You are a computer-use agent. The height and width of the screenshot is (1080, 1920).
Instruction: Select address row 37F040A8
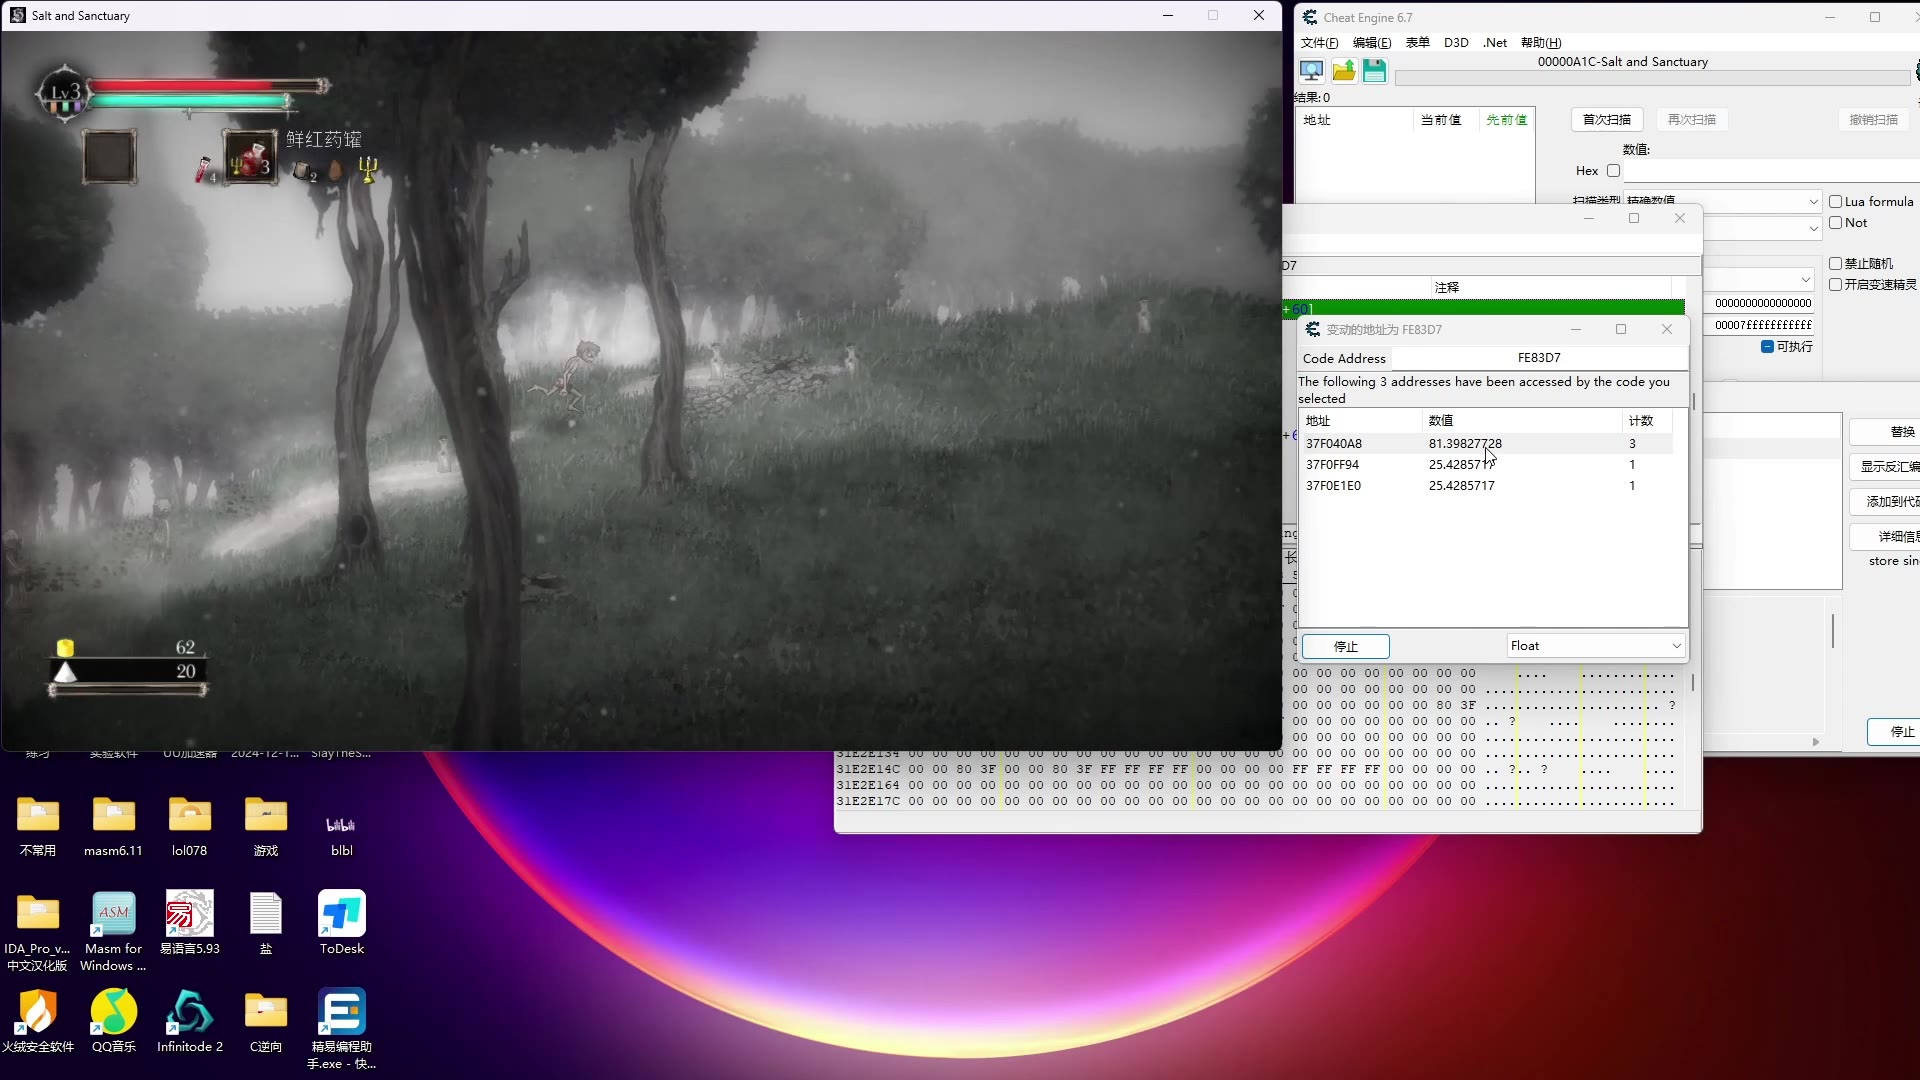coord(1334,444)
